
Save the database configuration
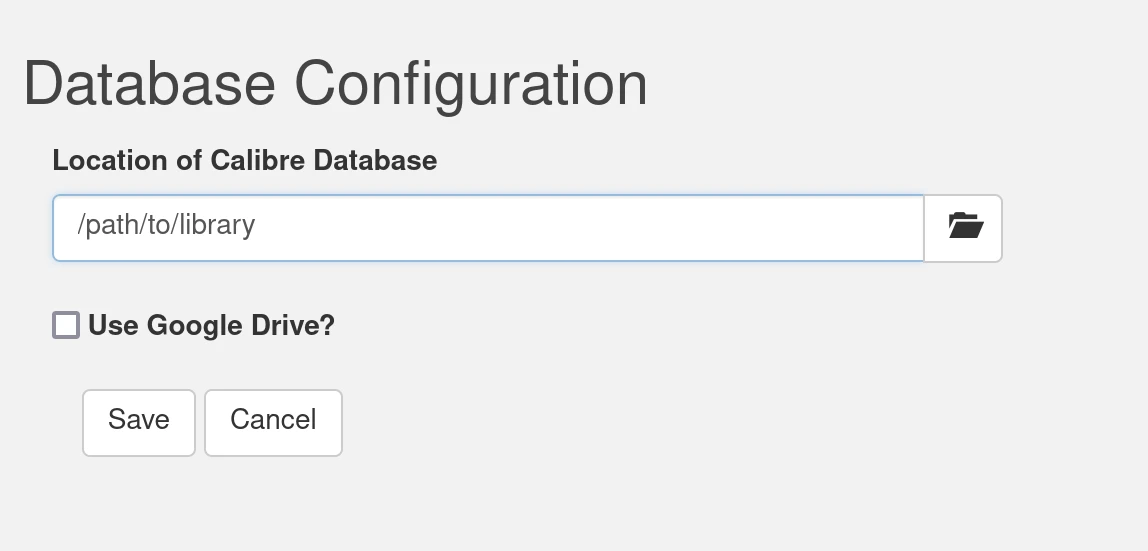point(138,422)
